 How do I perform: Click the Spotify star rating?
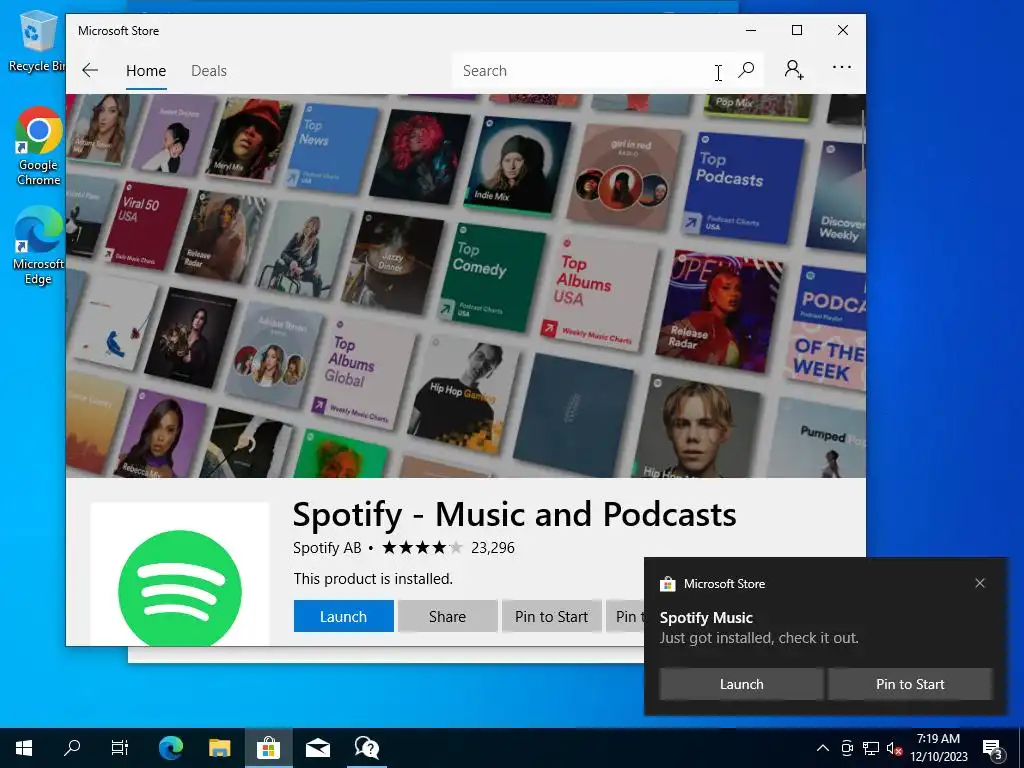click(423, 547)
